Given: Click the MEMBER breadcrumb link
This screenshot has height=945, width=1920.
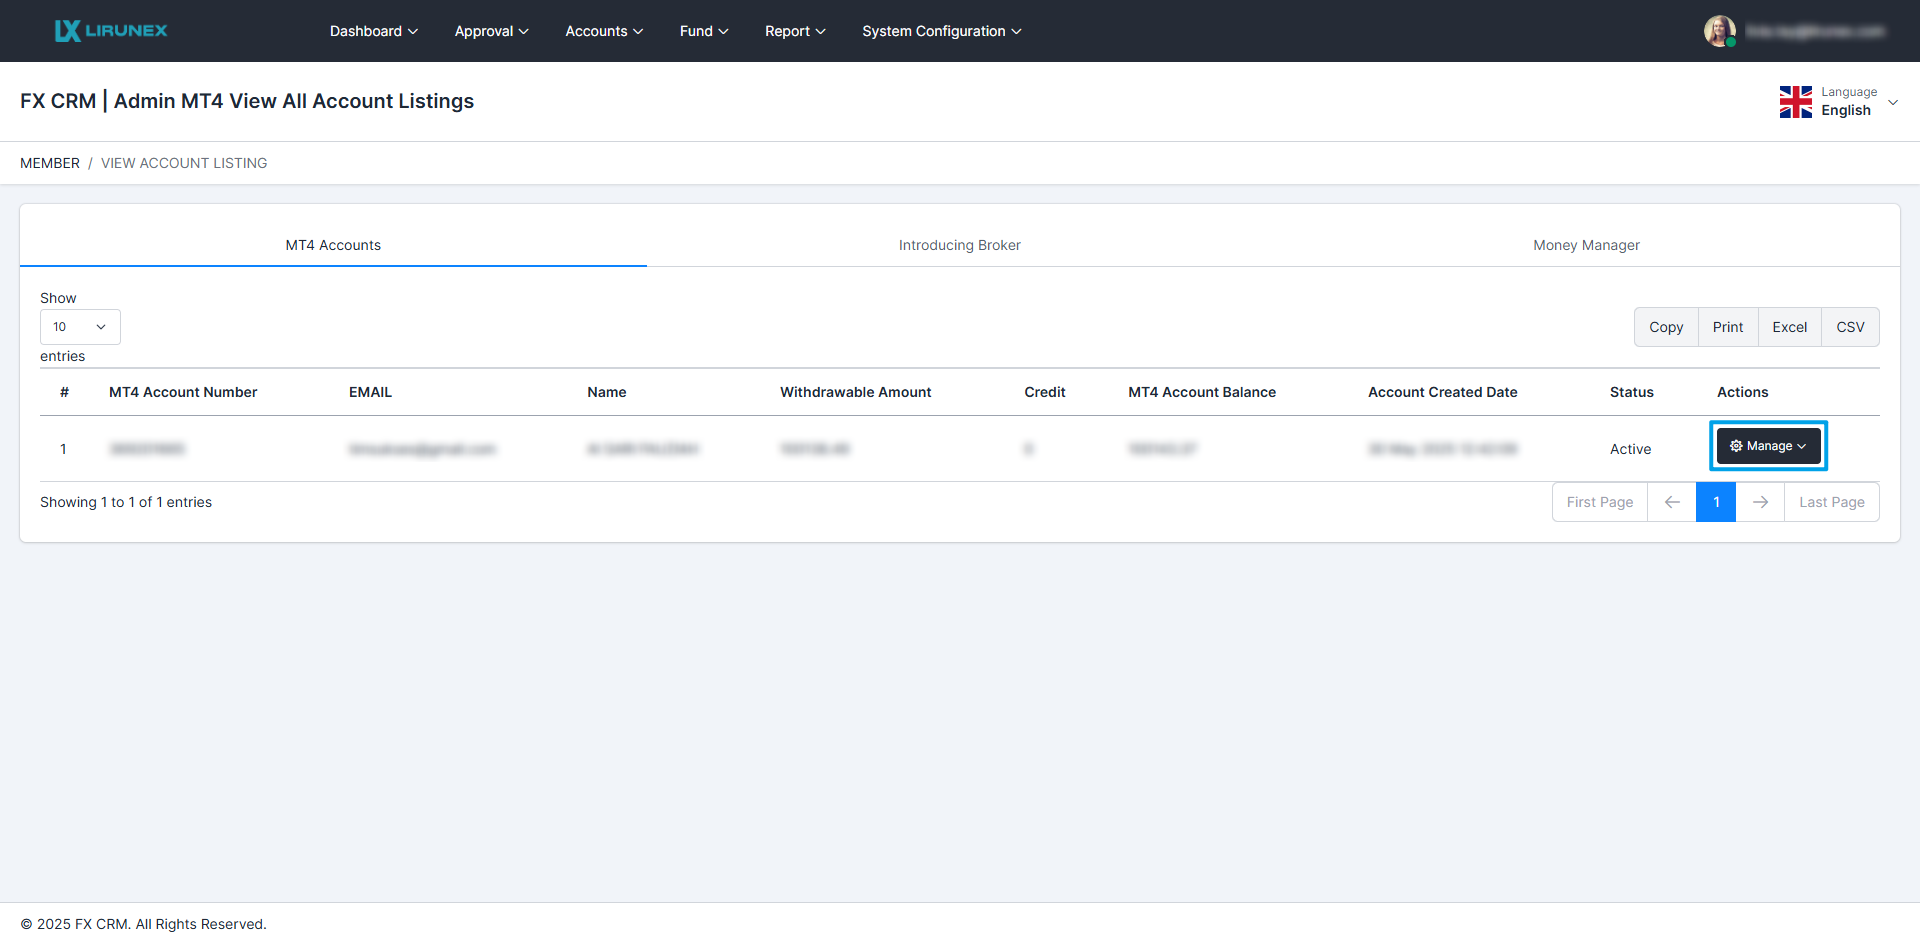Looking at the screenshot, I should (50, 163).
